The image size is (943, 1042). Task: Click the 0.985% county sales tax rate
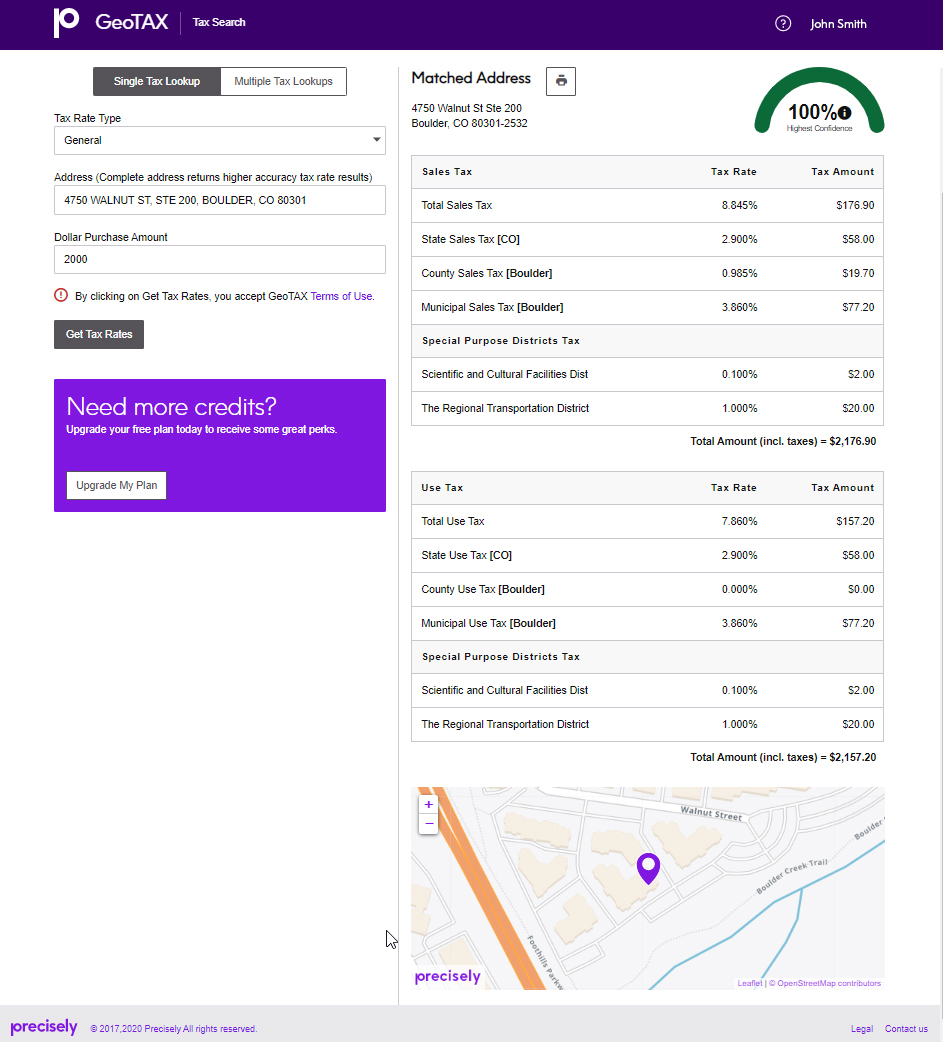(x=740, y=273)
